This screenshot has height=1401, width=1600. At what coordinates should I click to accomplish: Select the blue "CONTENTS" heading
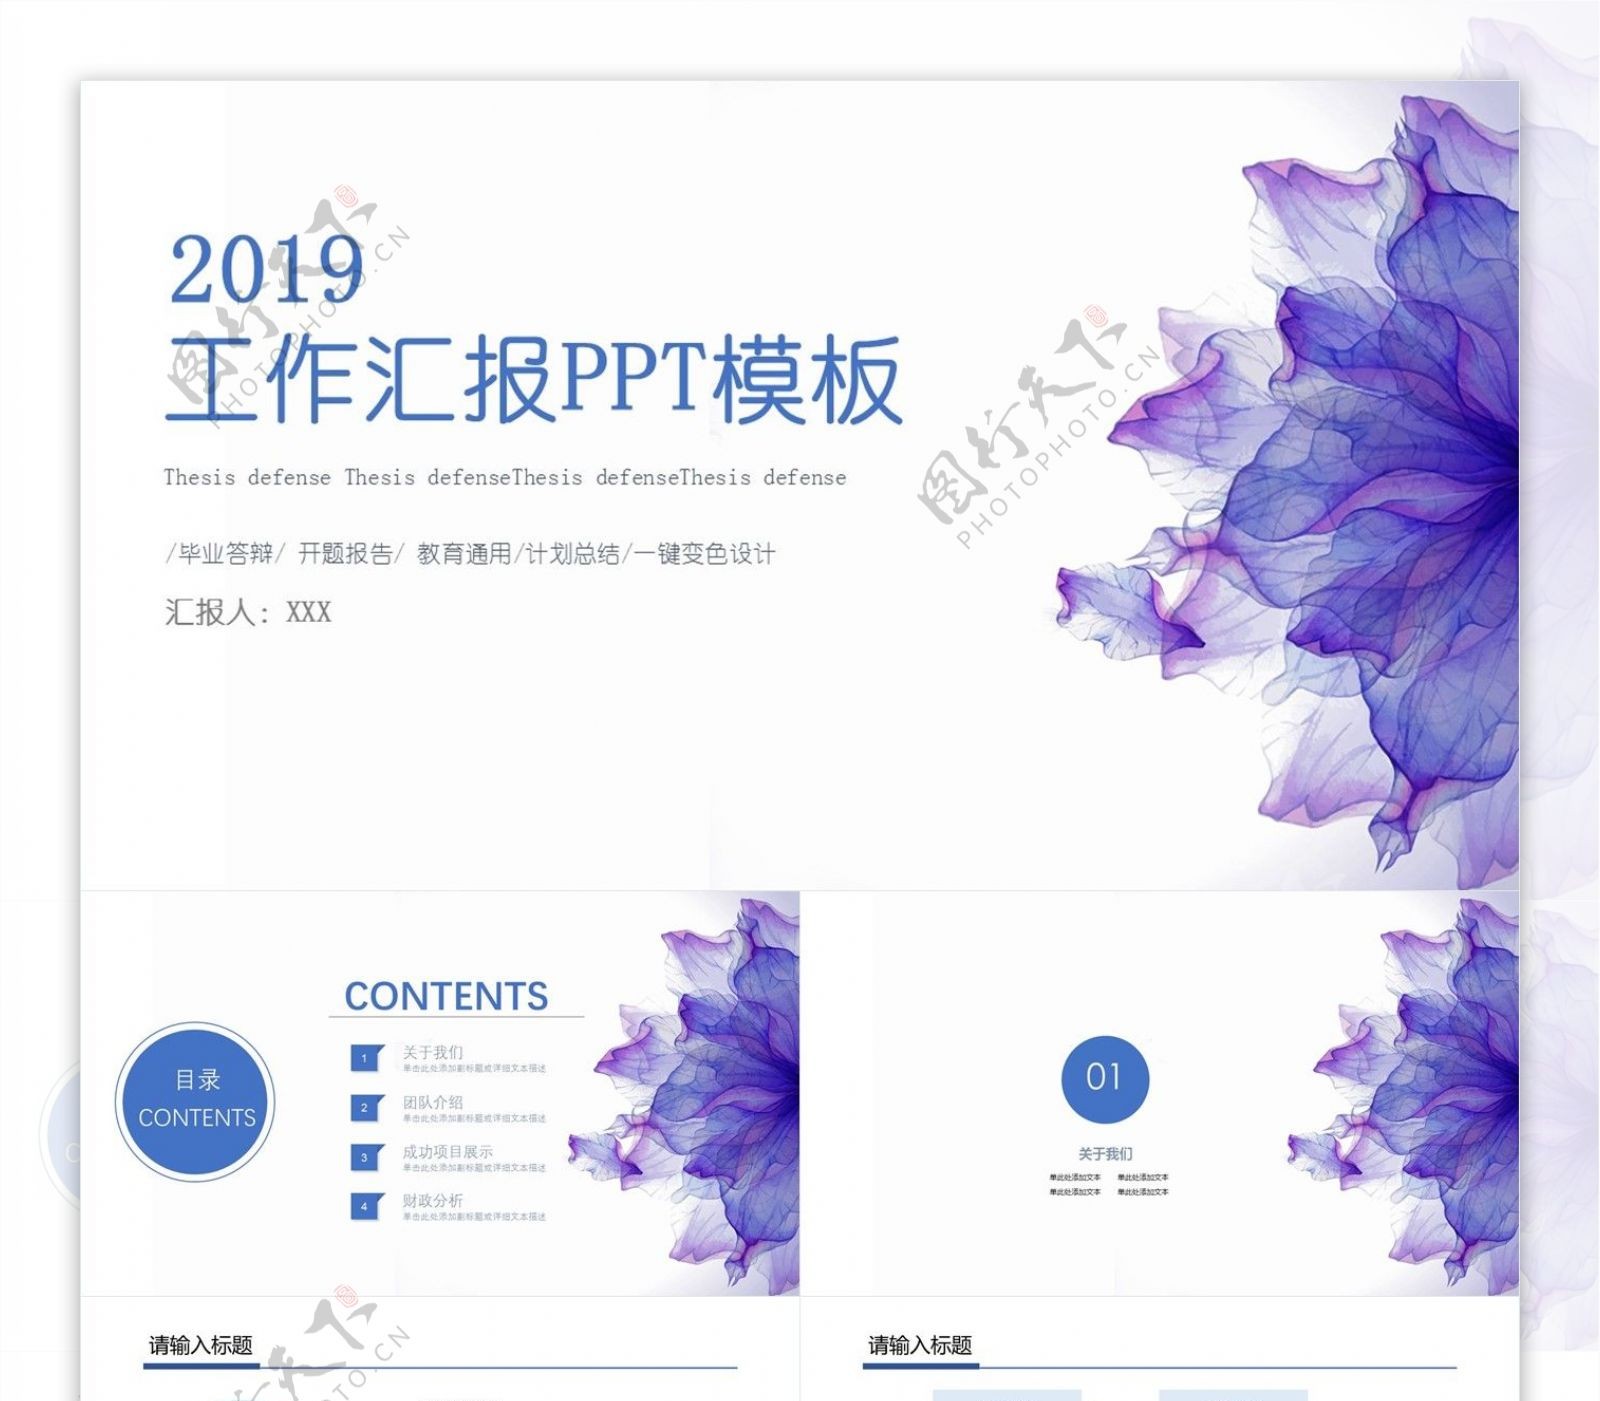point(446,996)
